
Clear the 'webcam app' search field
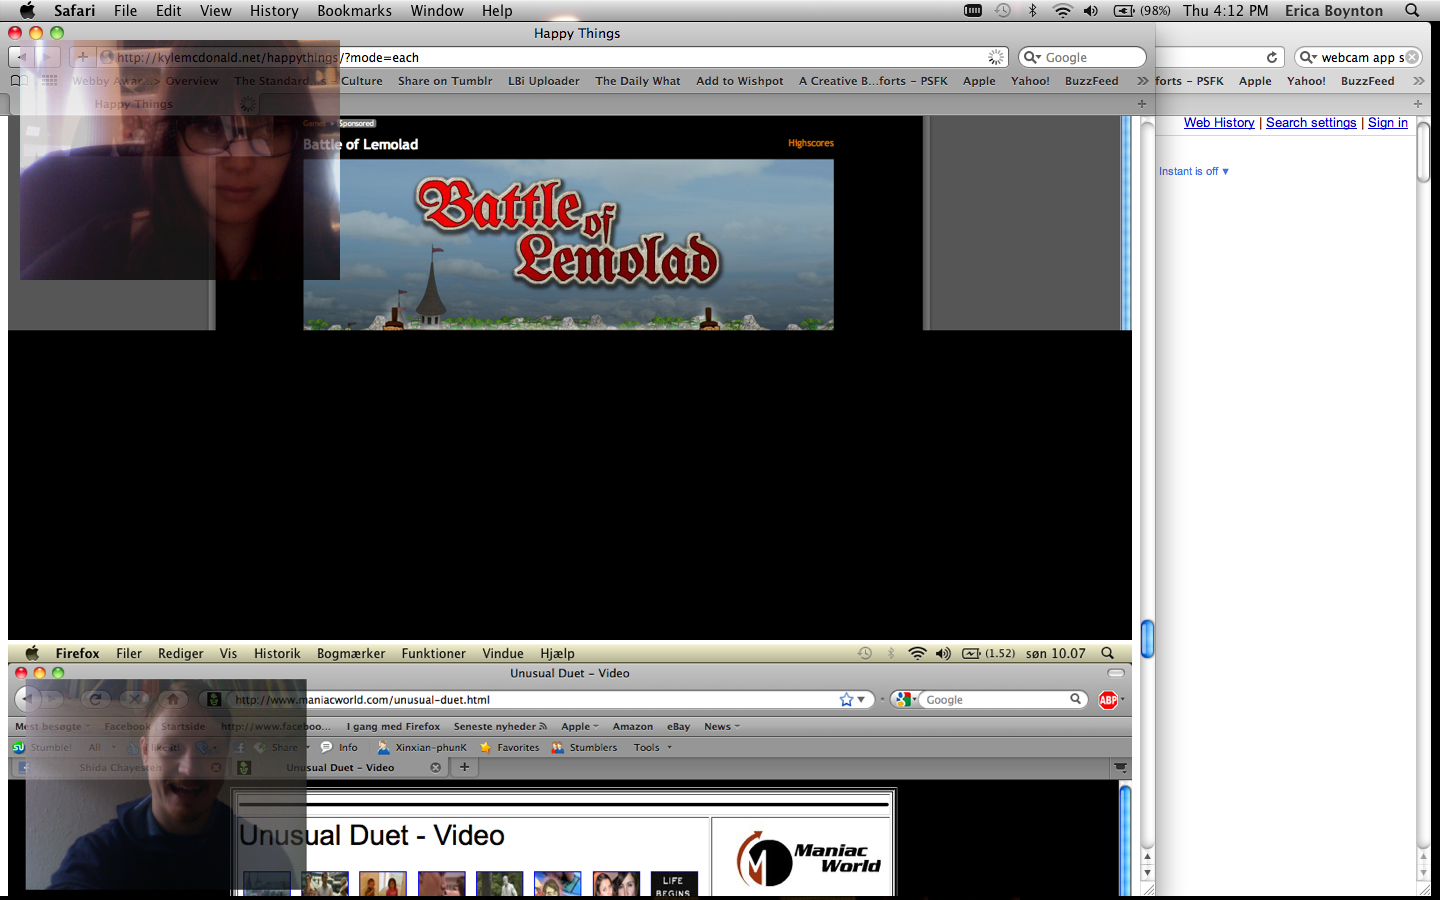tap(1412, 58)
